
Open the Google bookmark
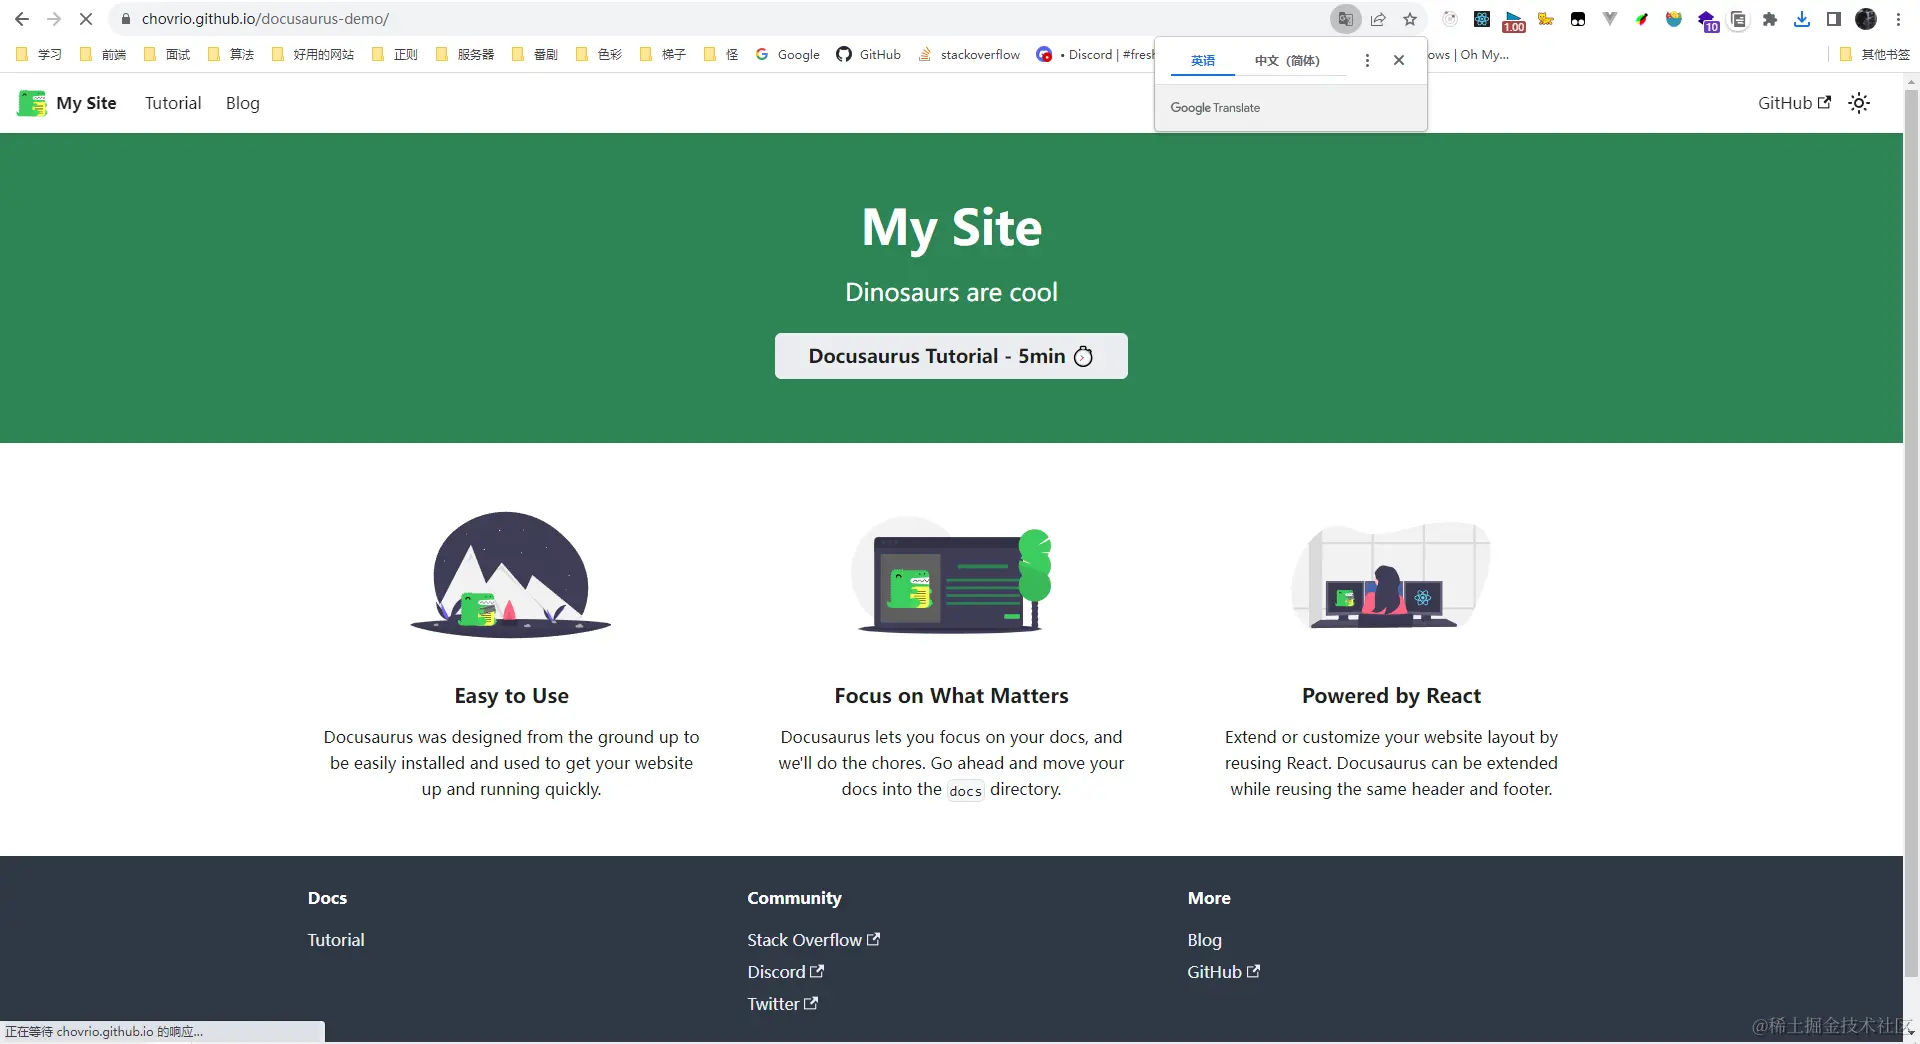(788, 54)
